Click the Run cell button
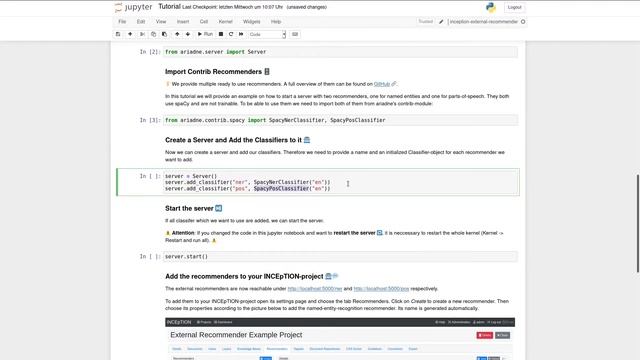The height and width of the screenshot is (360, 640). [x=205, y=34]
